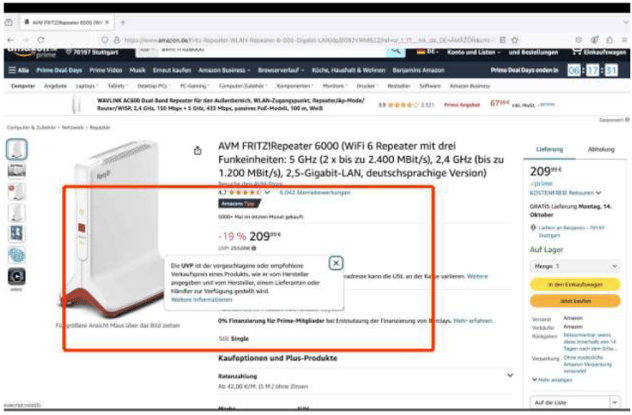The image size is (632, 415).
Task: Expand KOSTENFREIE Retouren chevron
Action: click(x=599, y=193)
